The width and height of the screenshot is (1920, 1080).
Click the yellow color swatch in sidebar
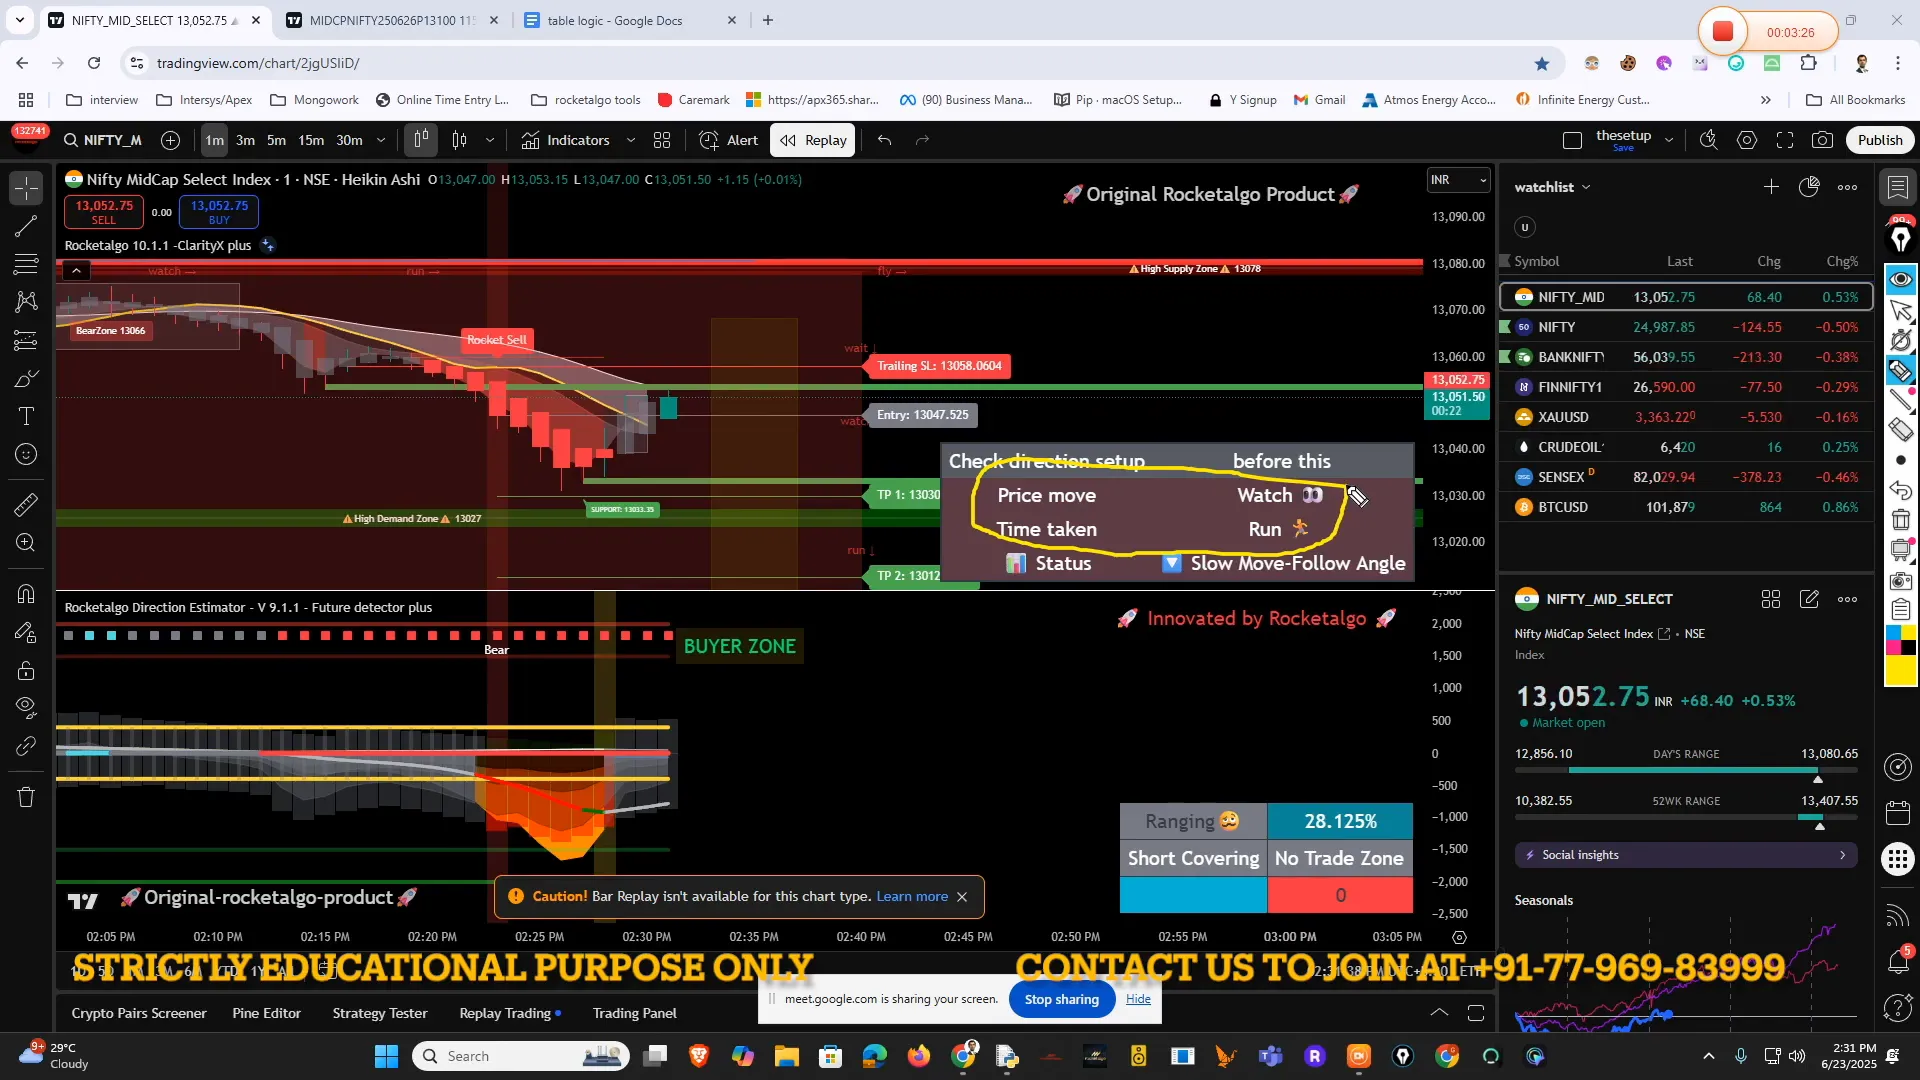[x=1900, y=670]
